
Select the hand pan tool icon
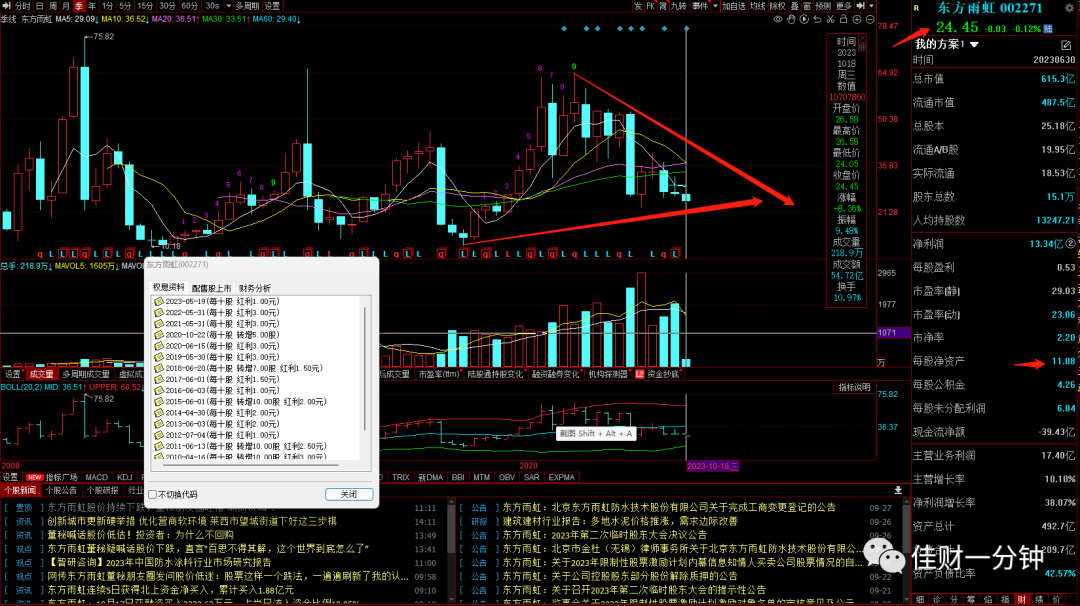(791, 19)
